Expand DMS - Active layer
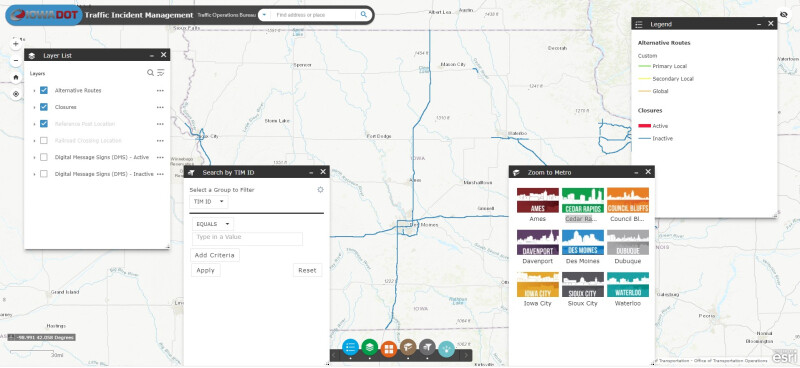 pyautogui.click(x=34, y=157)
